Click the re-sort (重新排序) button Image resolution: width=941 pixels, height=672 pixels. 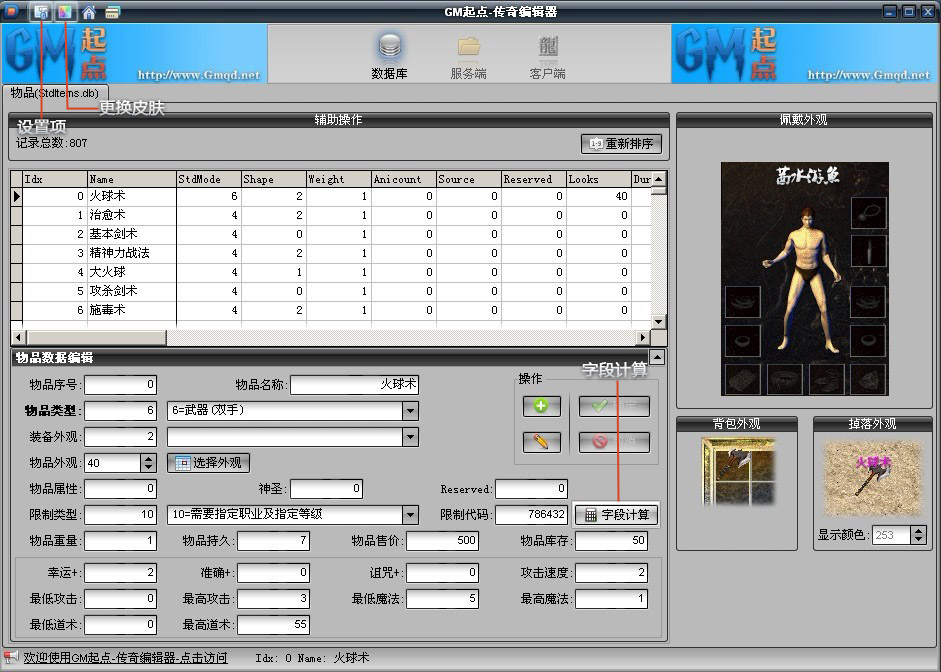621,144
